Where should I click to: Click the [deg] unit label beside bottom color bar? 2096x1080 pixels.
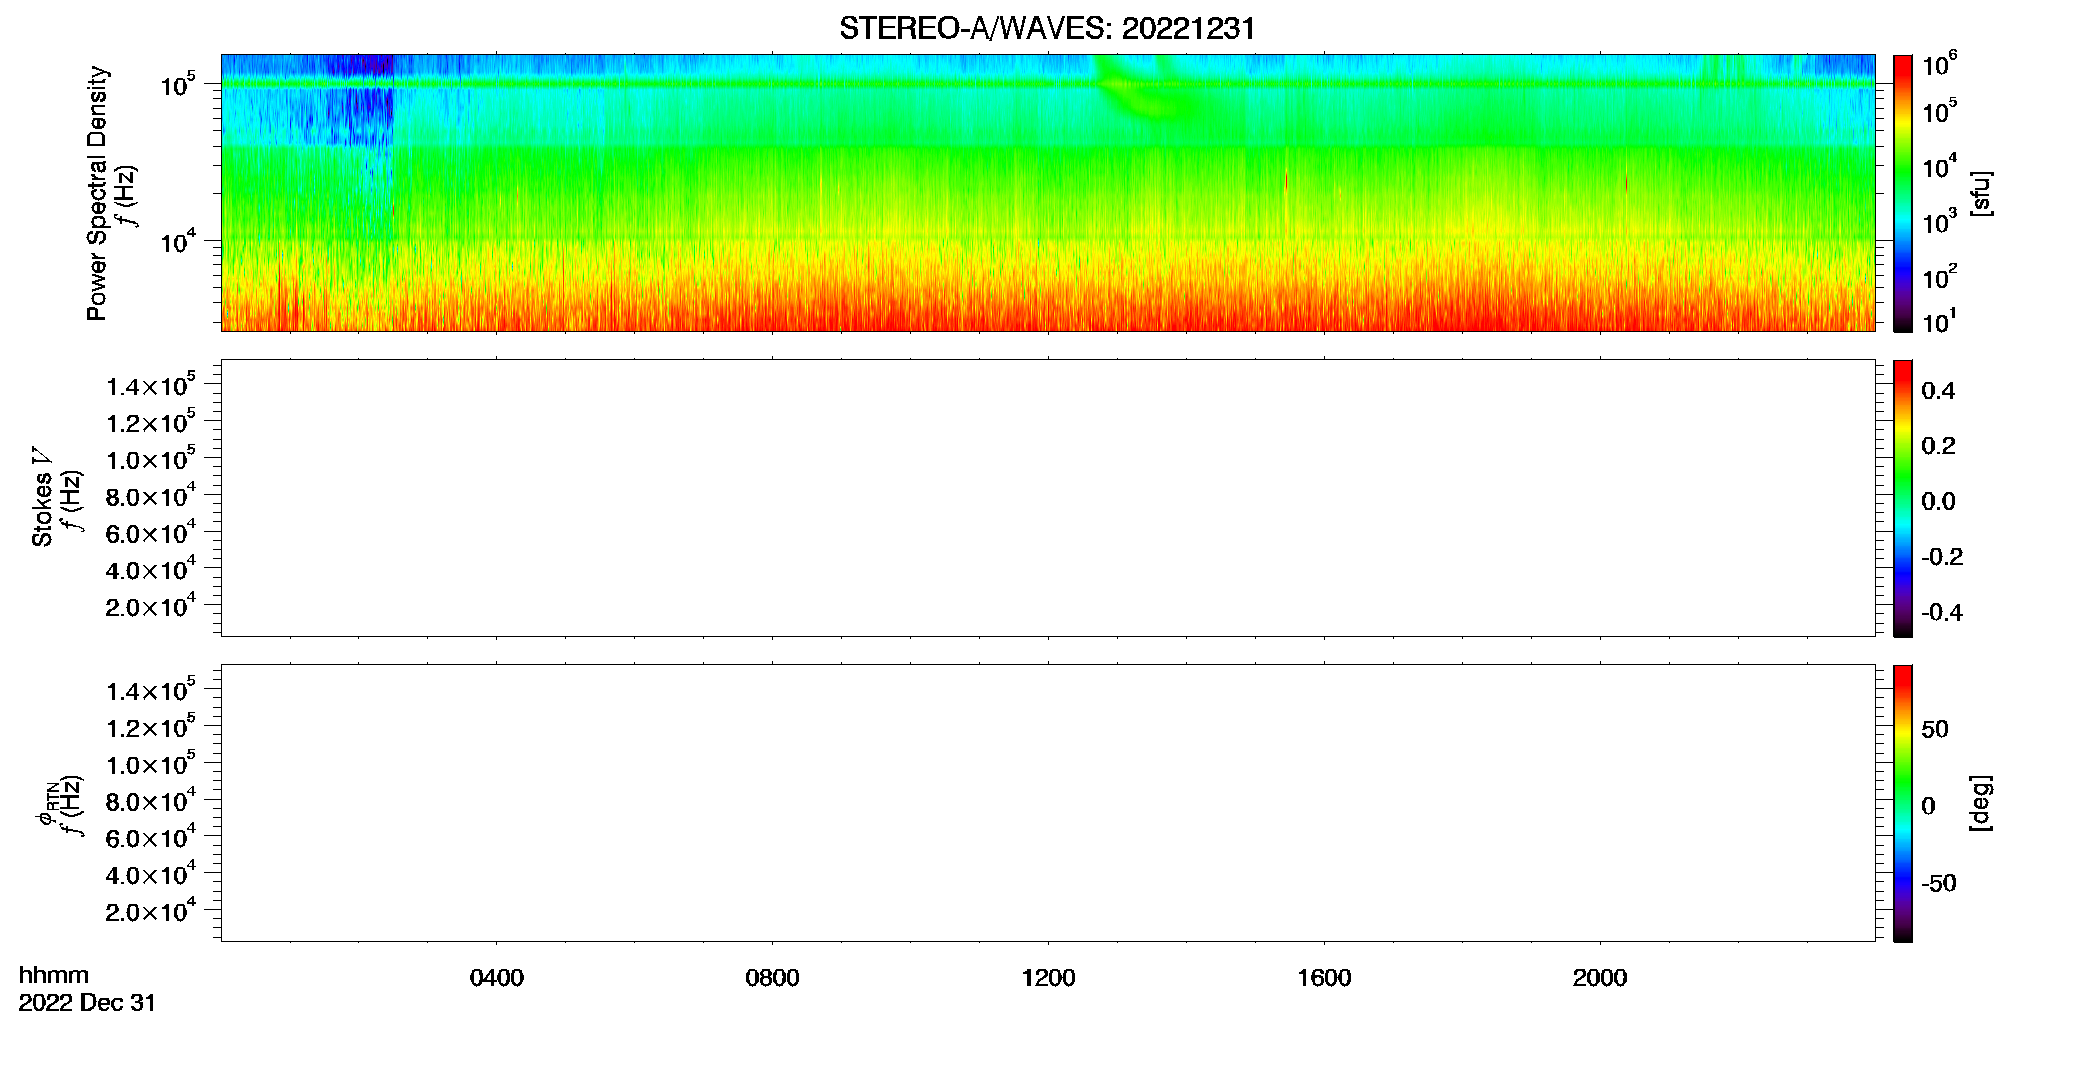point(1981,803)
